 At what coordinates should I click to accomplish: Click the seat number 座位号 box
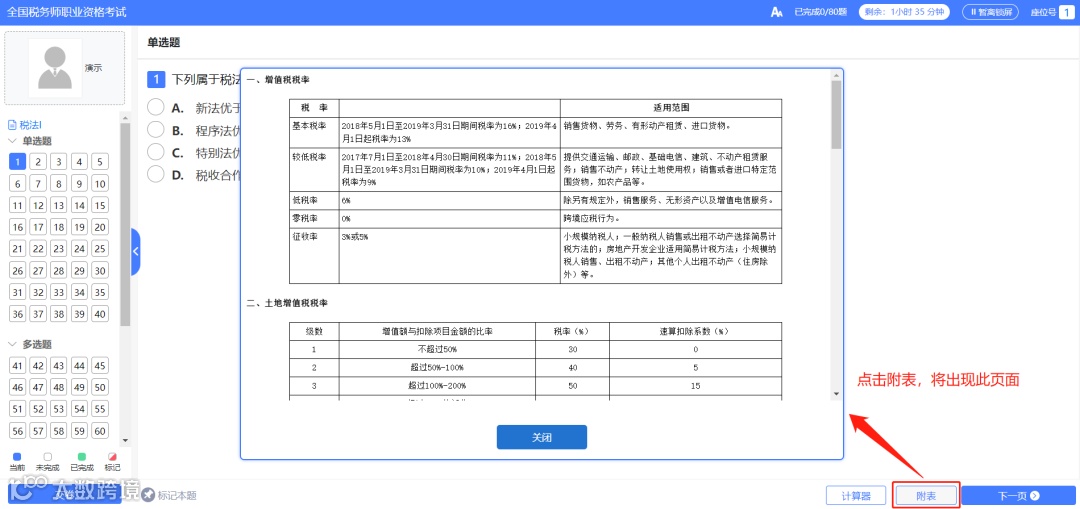1066,12
